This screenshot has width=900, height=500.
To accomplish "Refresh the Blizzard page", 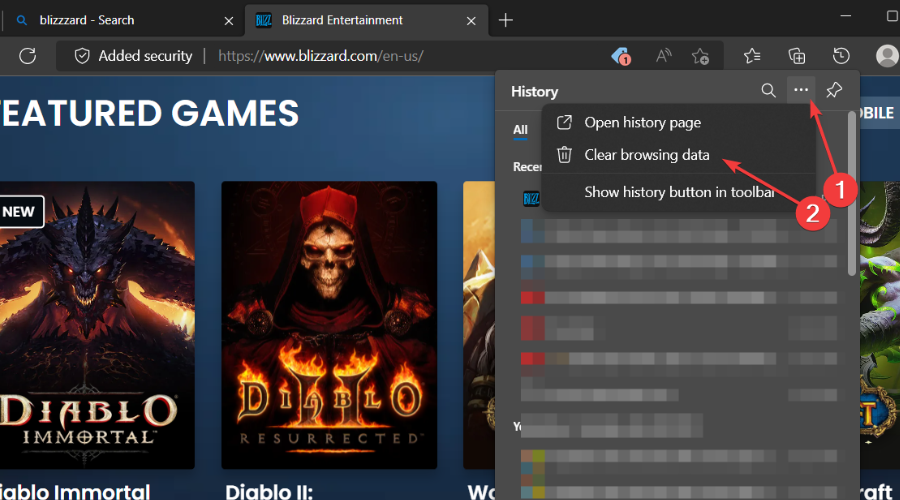I will tap(27, 56).
